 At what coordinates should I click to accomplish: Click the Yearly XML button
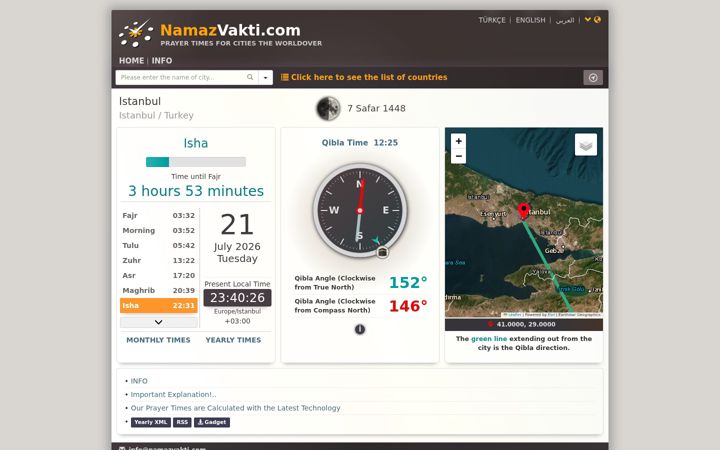pyautogui.click(x=151, y=422)
